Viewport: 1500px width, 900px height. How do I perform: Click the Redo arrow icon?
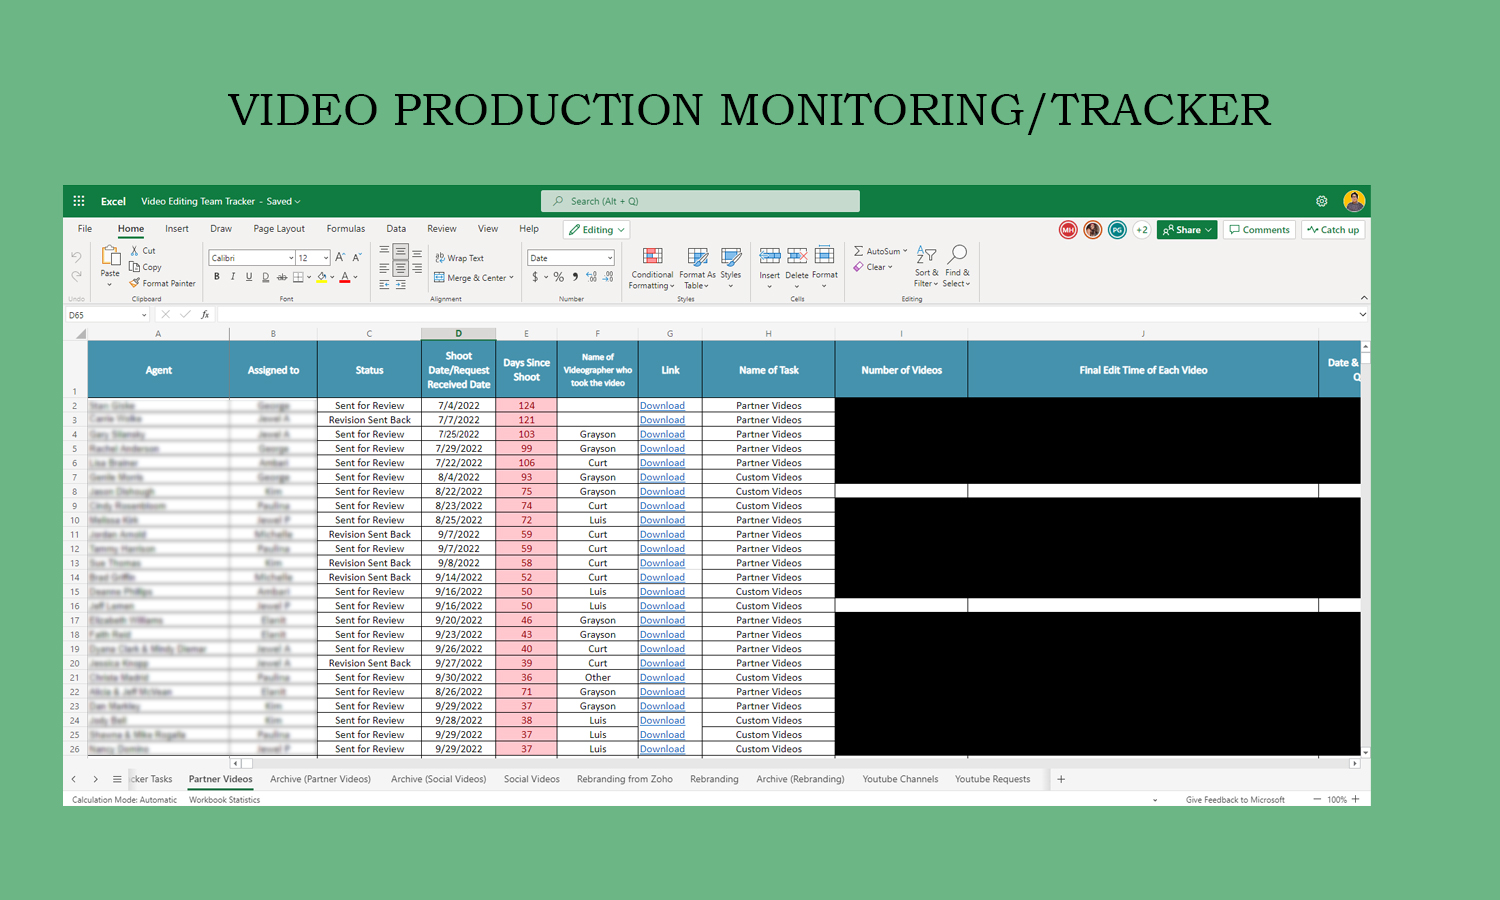pyautogui.click(x=76, y=276)
